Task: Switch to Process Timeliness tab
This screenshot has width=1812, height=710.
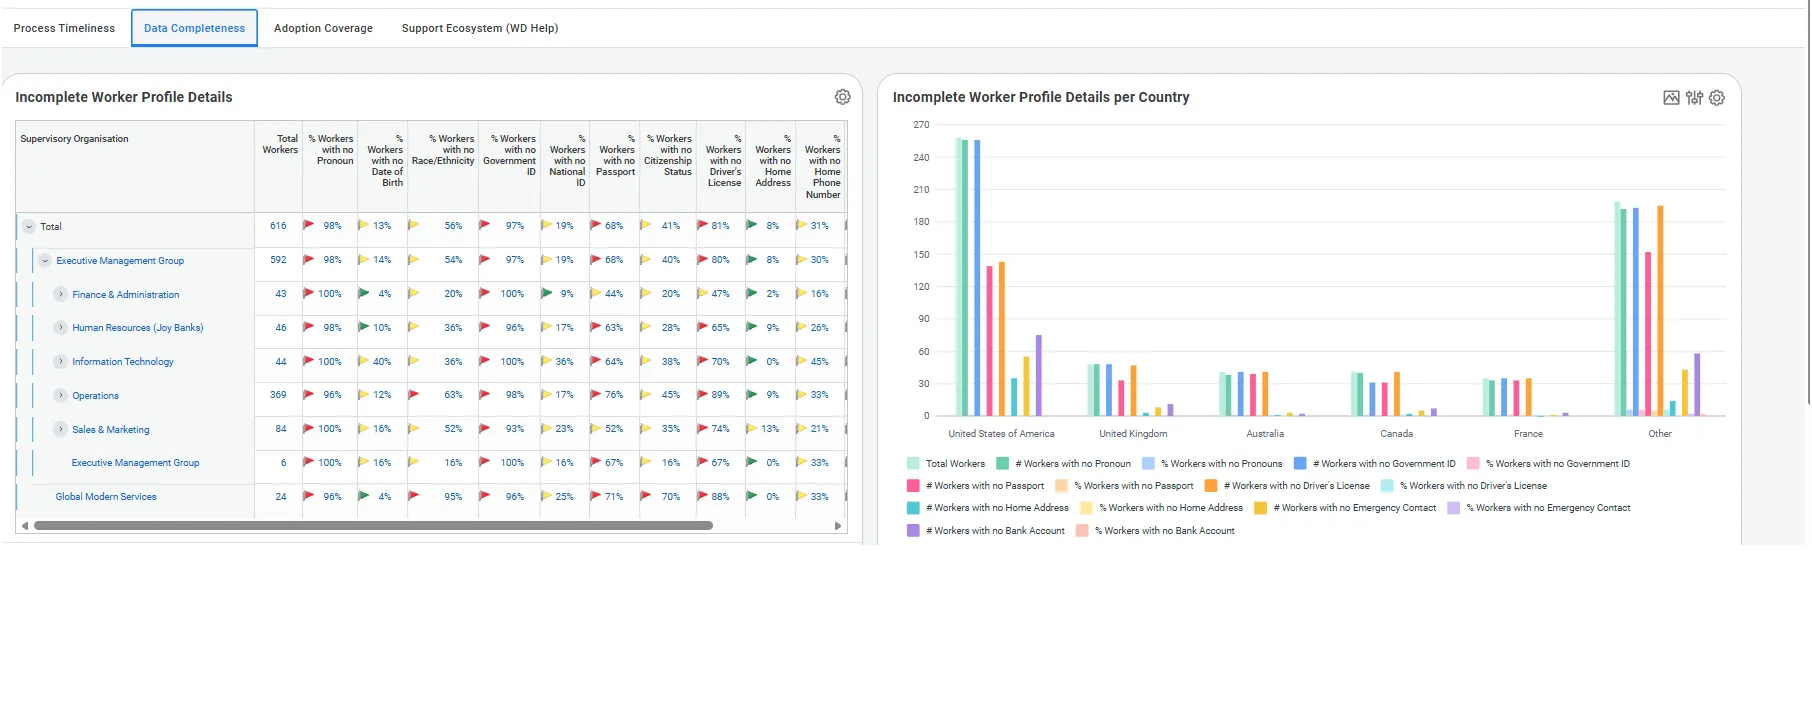Action: click(64, 28)
